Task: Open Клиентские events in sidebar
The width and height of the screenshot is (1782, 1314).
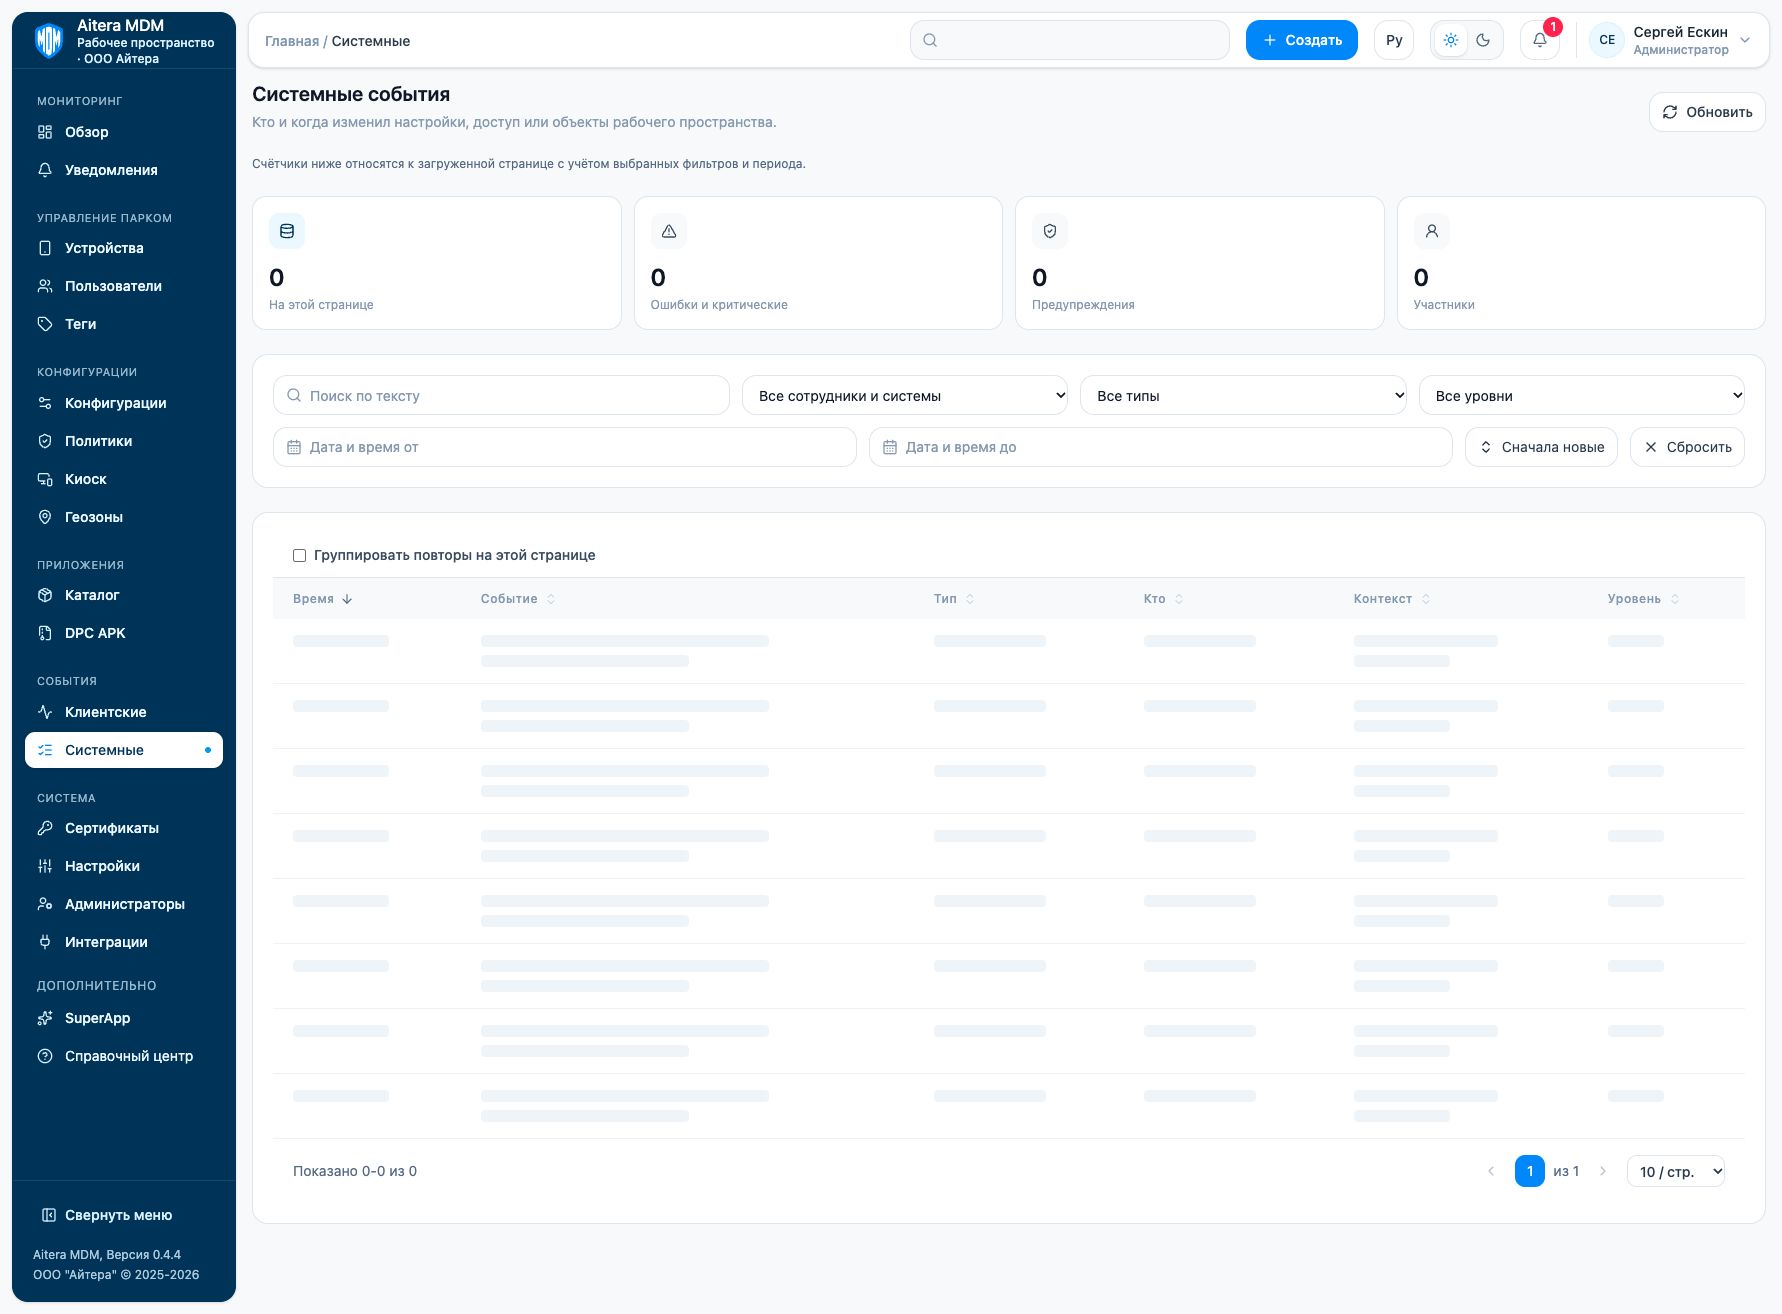Action: click(x=124, y=712)
